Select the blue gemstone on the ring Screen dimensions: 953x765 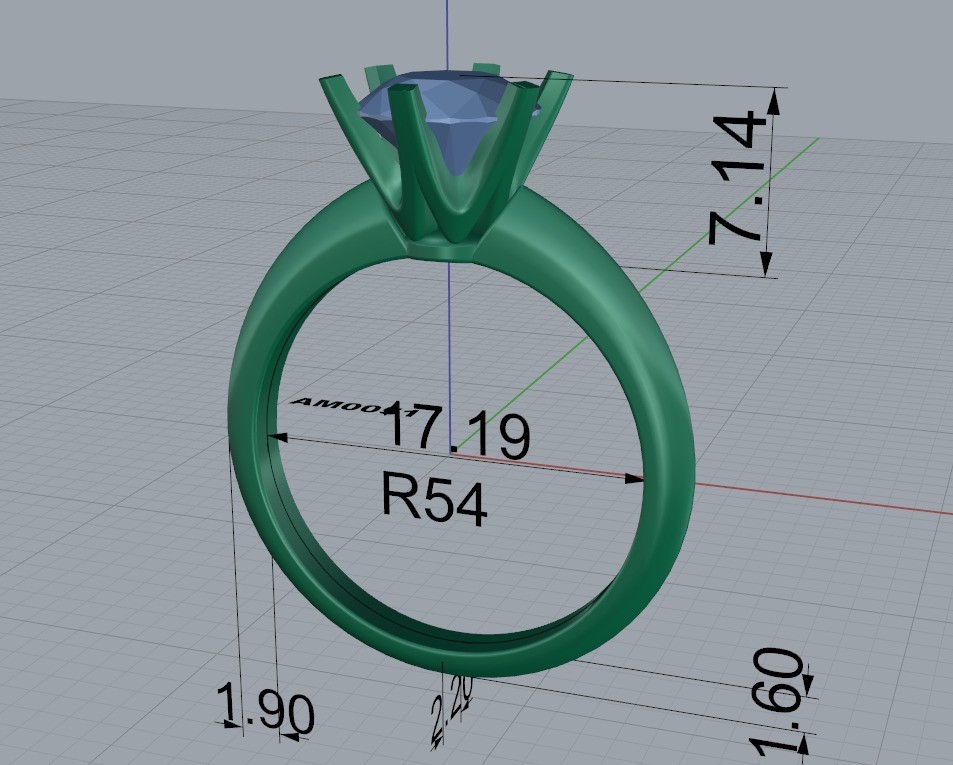[449, 120]
